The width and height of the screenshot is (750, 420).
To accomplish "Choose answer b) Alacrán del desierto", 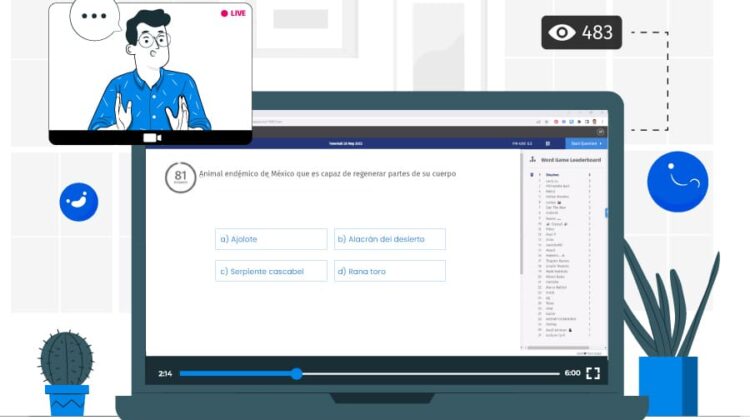I will click(389, 239).
